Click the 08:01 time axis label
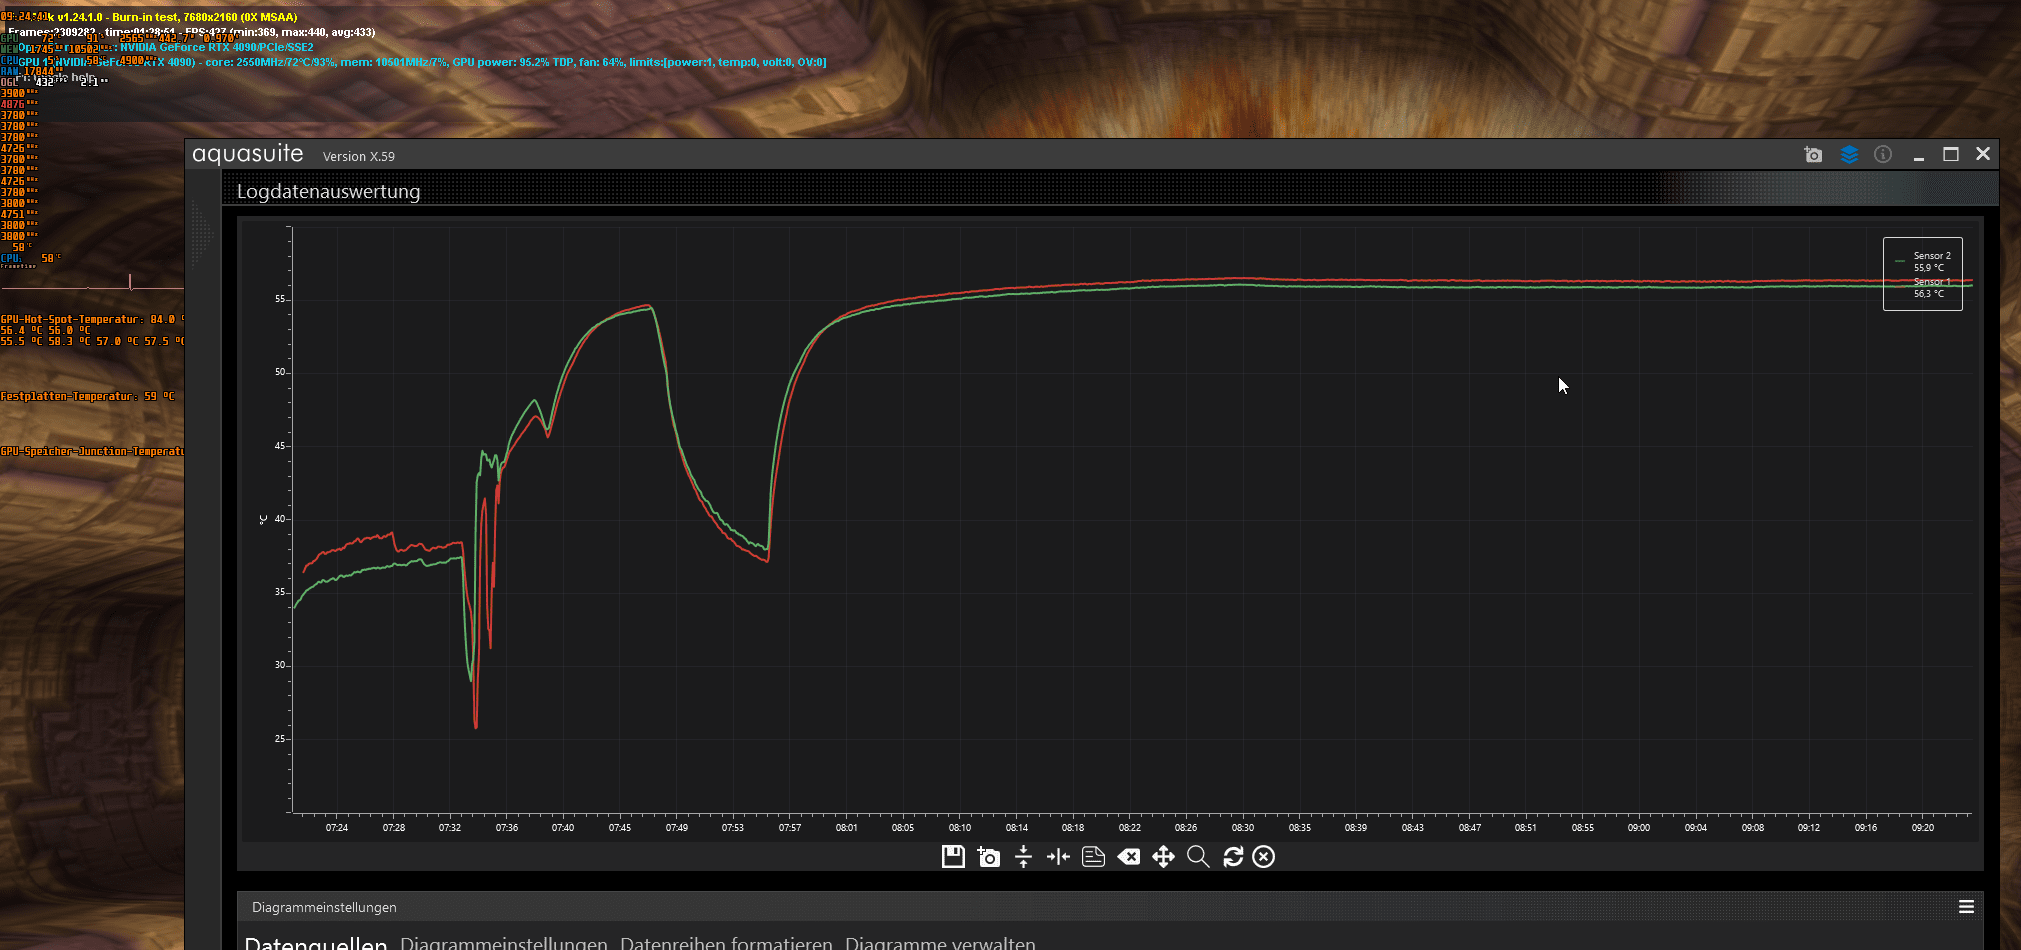 coord(847,828)
